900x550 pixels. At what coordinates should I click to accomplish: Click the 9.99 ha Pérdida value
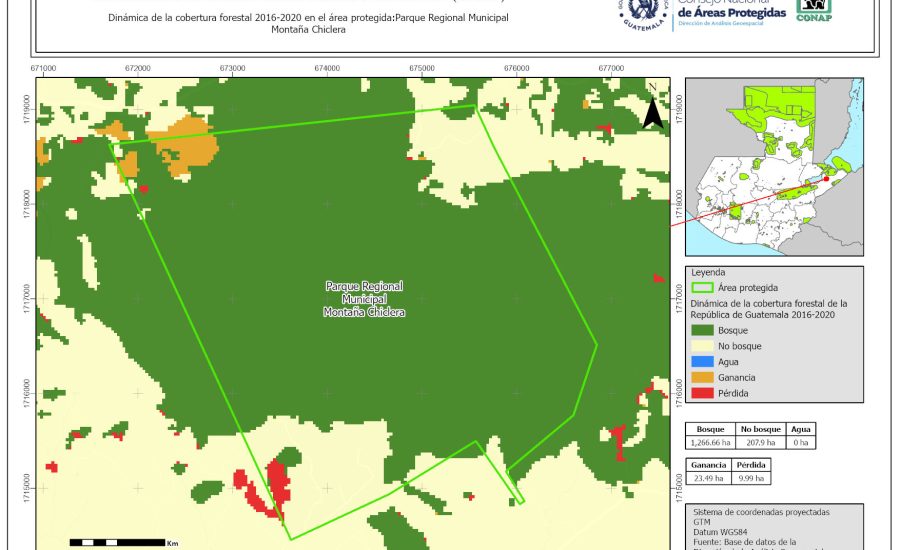tap(751, 478)
